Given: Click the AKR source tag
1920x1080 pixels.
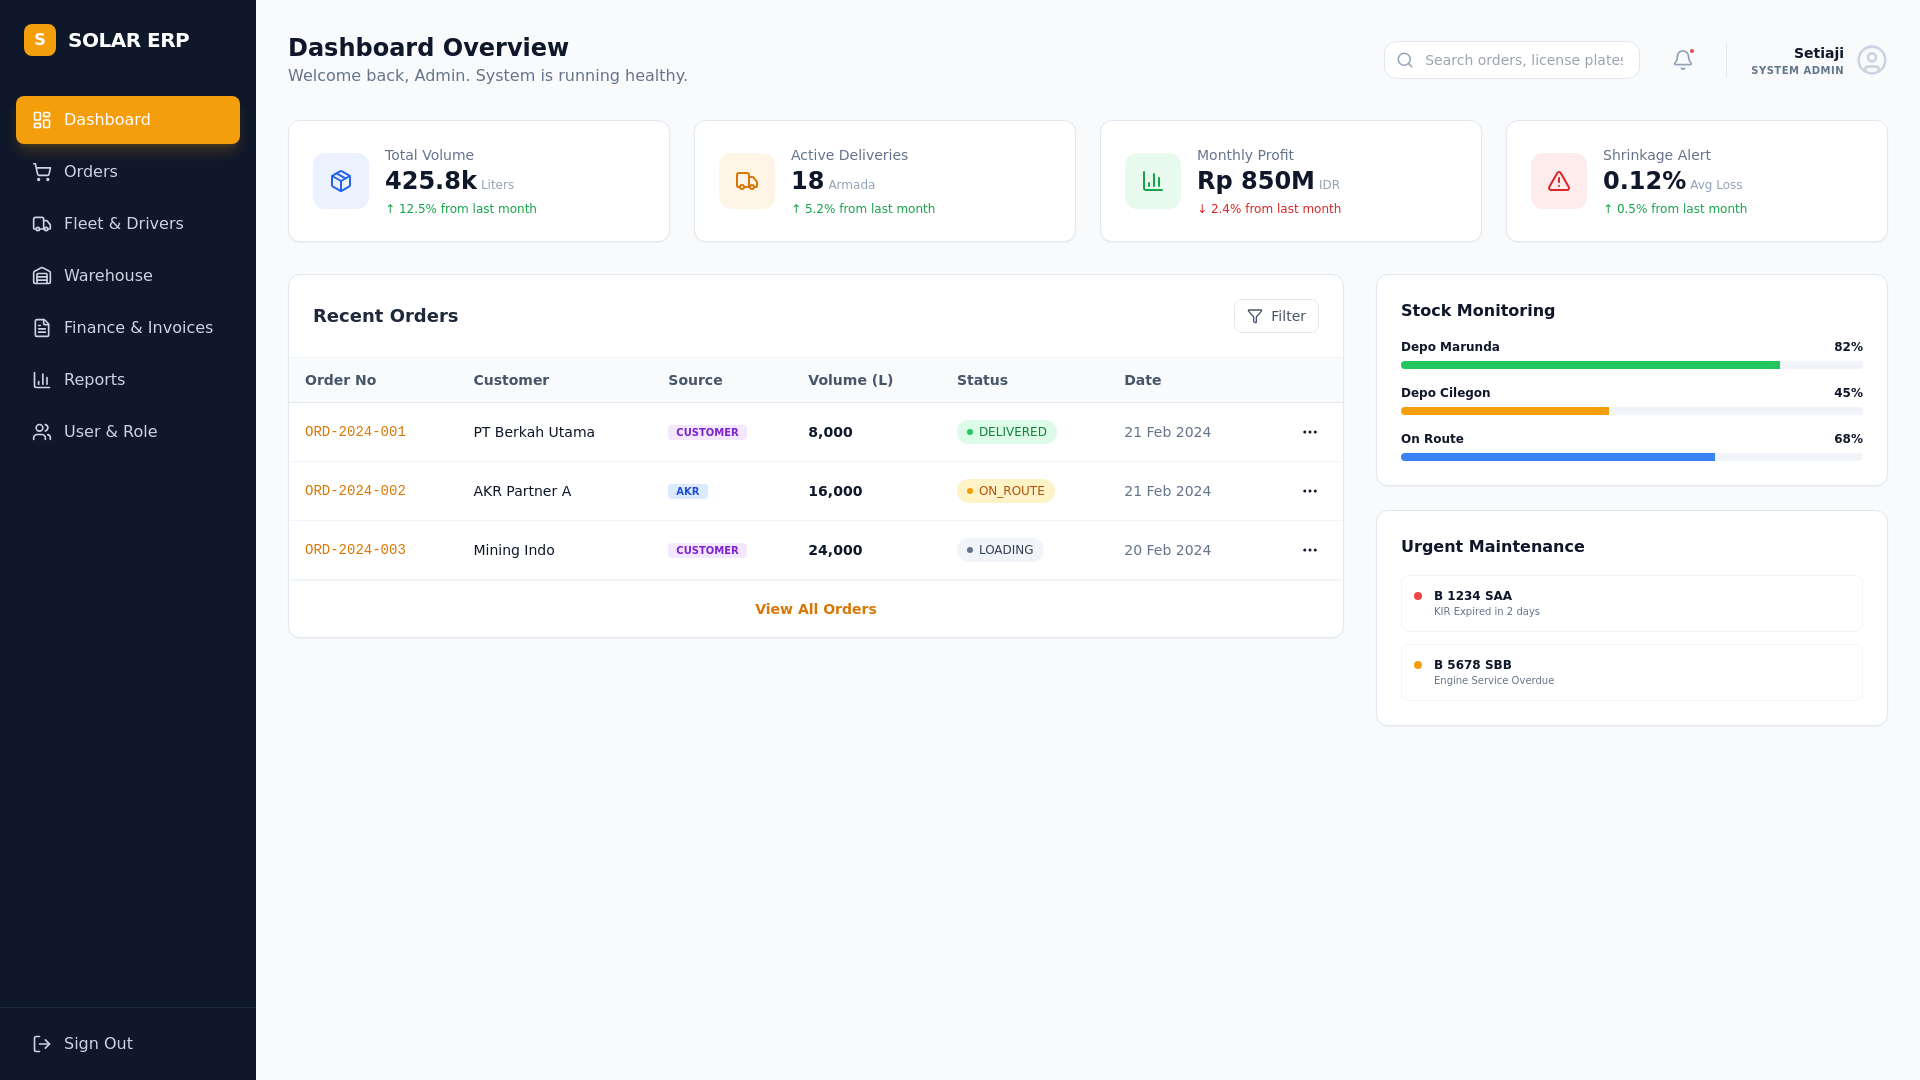Looking at the screenshot, I should pos(688,491).
